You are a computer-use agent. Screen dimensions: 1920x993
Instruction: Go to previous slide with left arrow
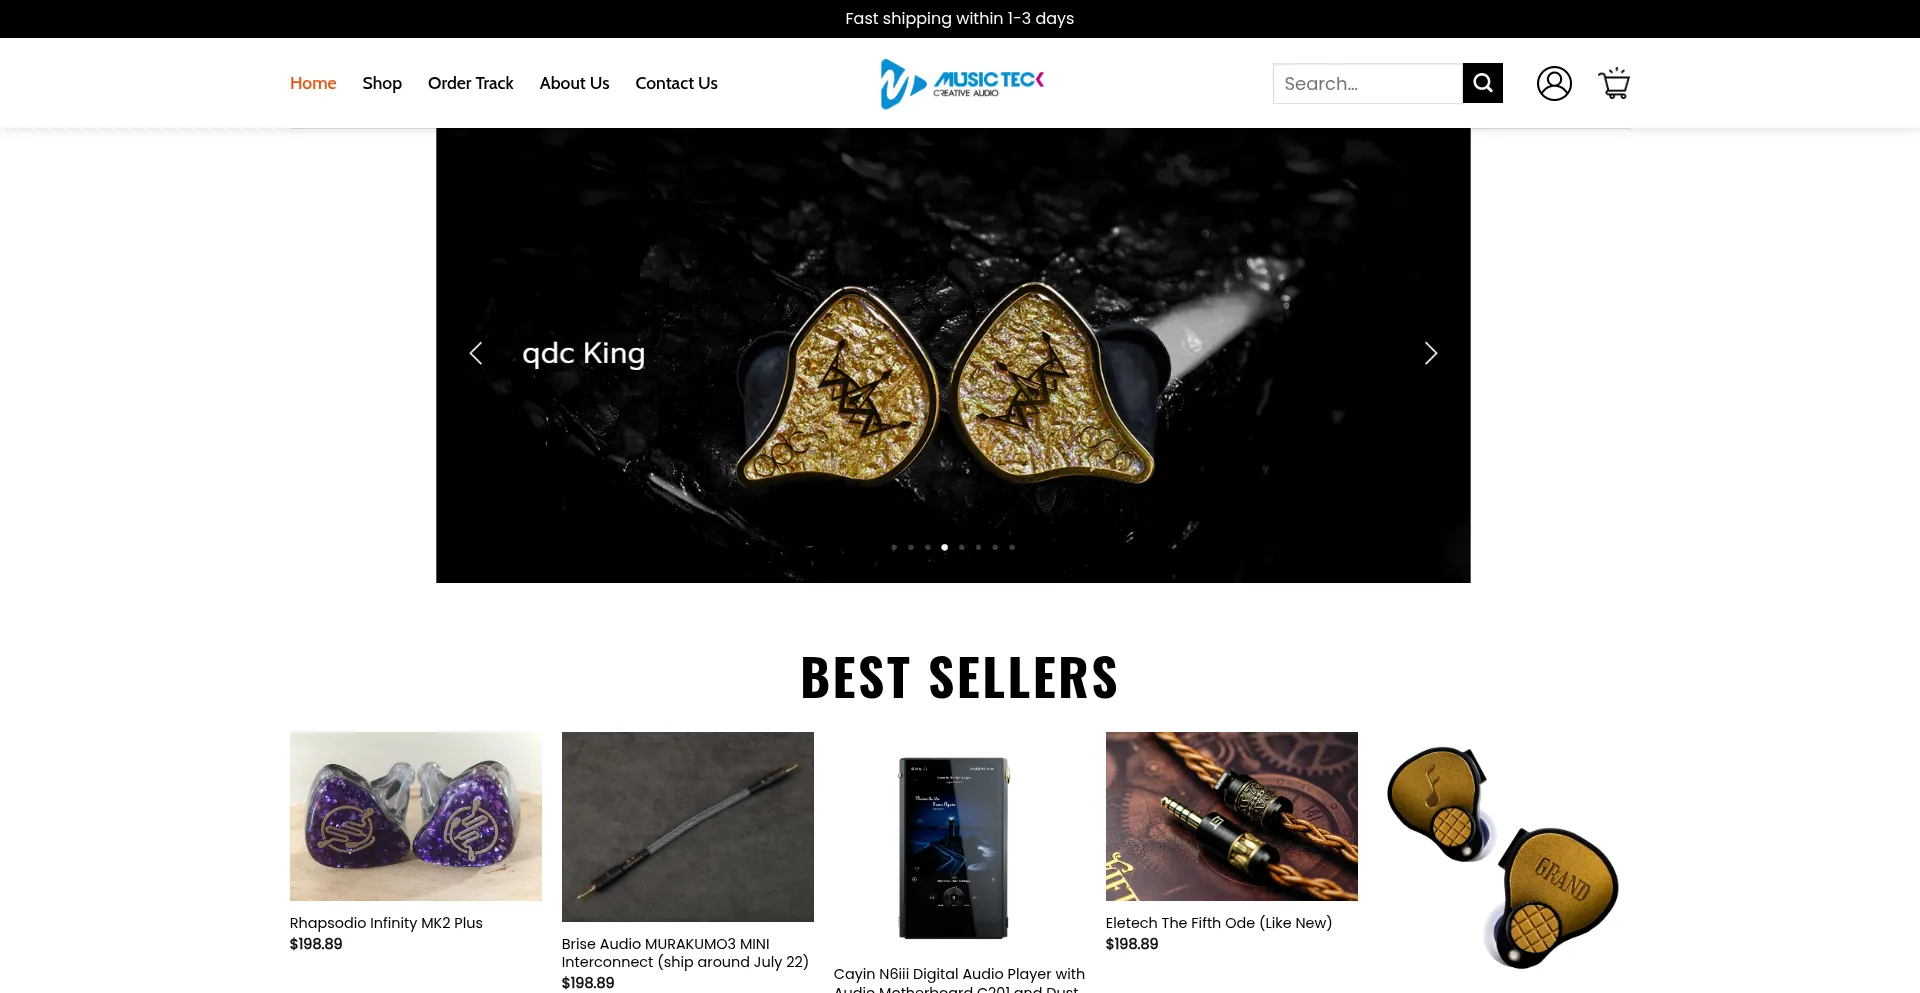(476, 353)
